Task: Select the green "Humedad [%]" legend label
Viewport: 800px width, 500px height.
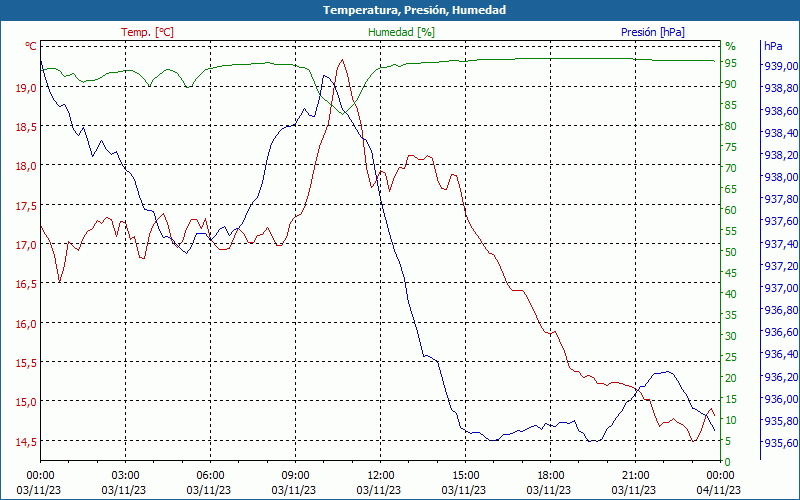Action: coord(402,32)
